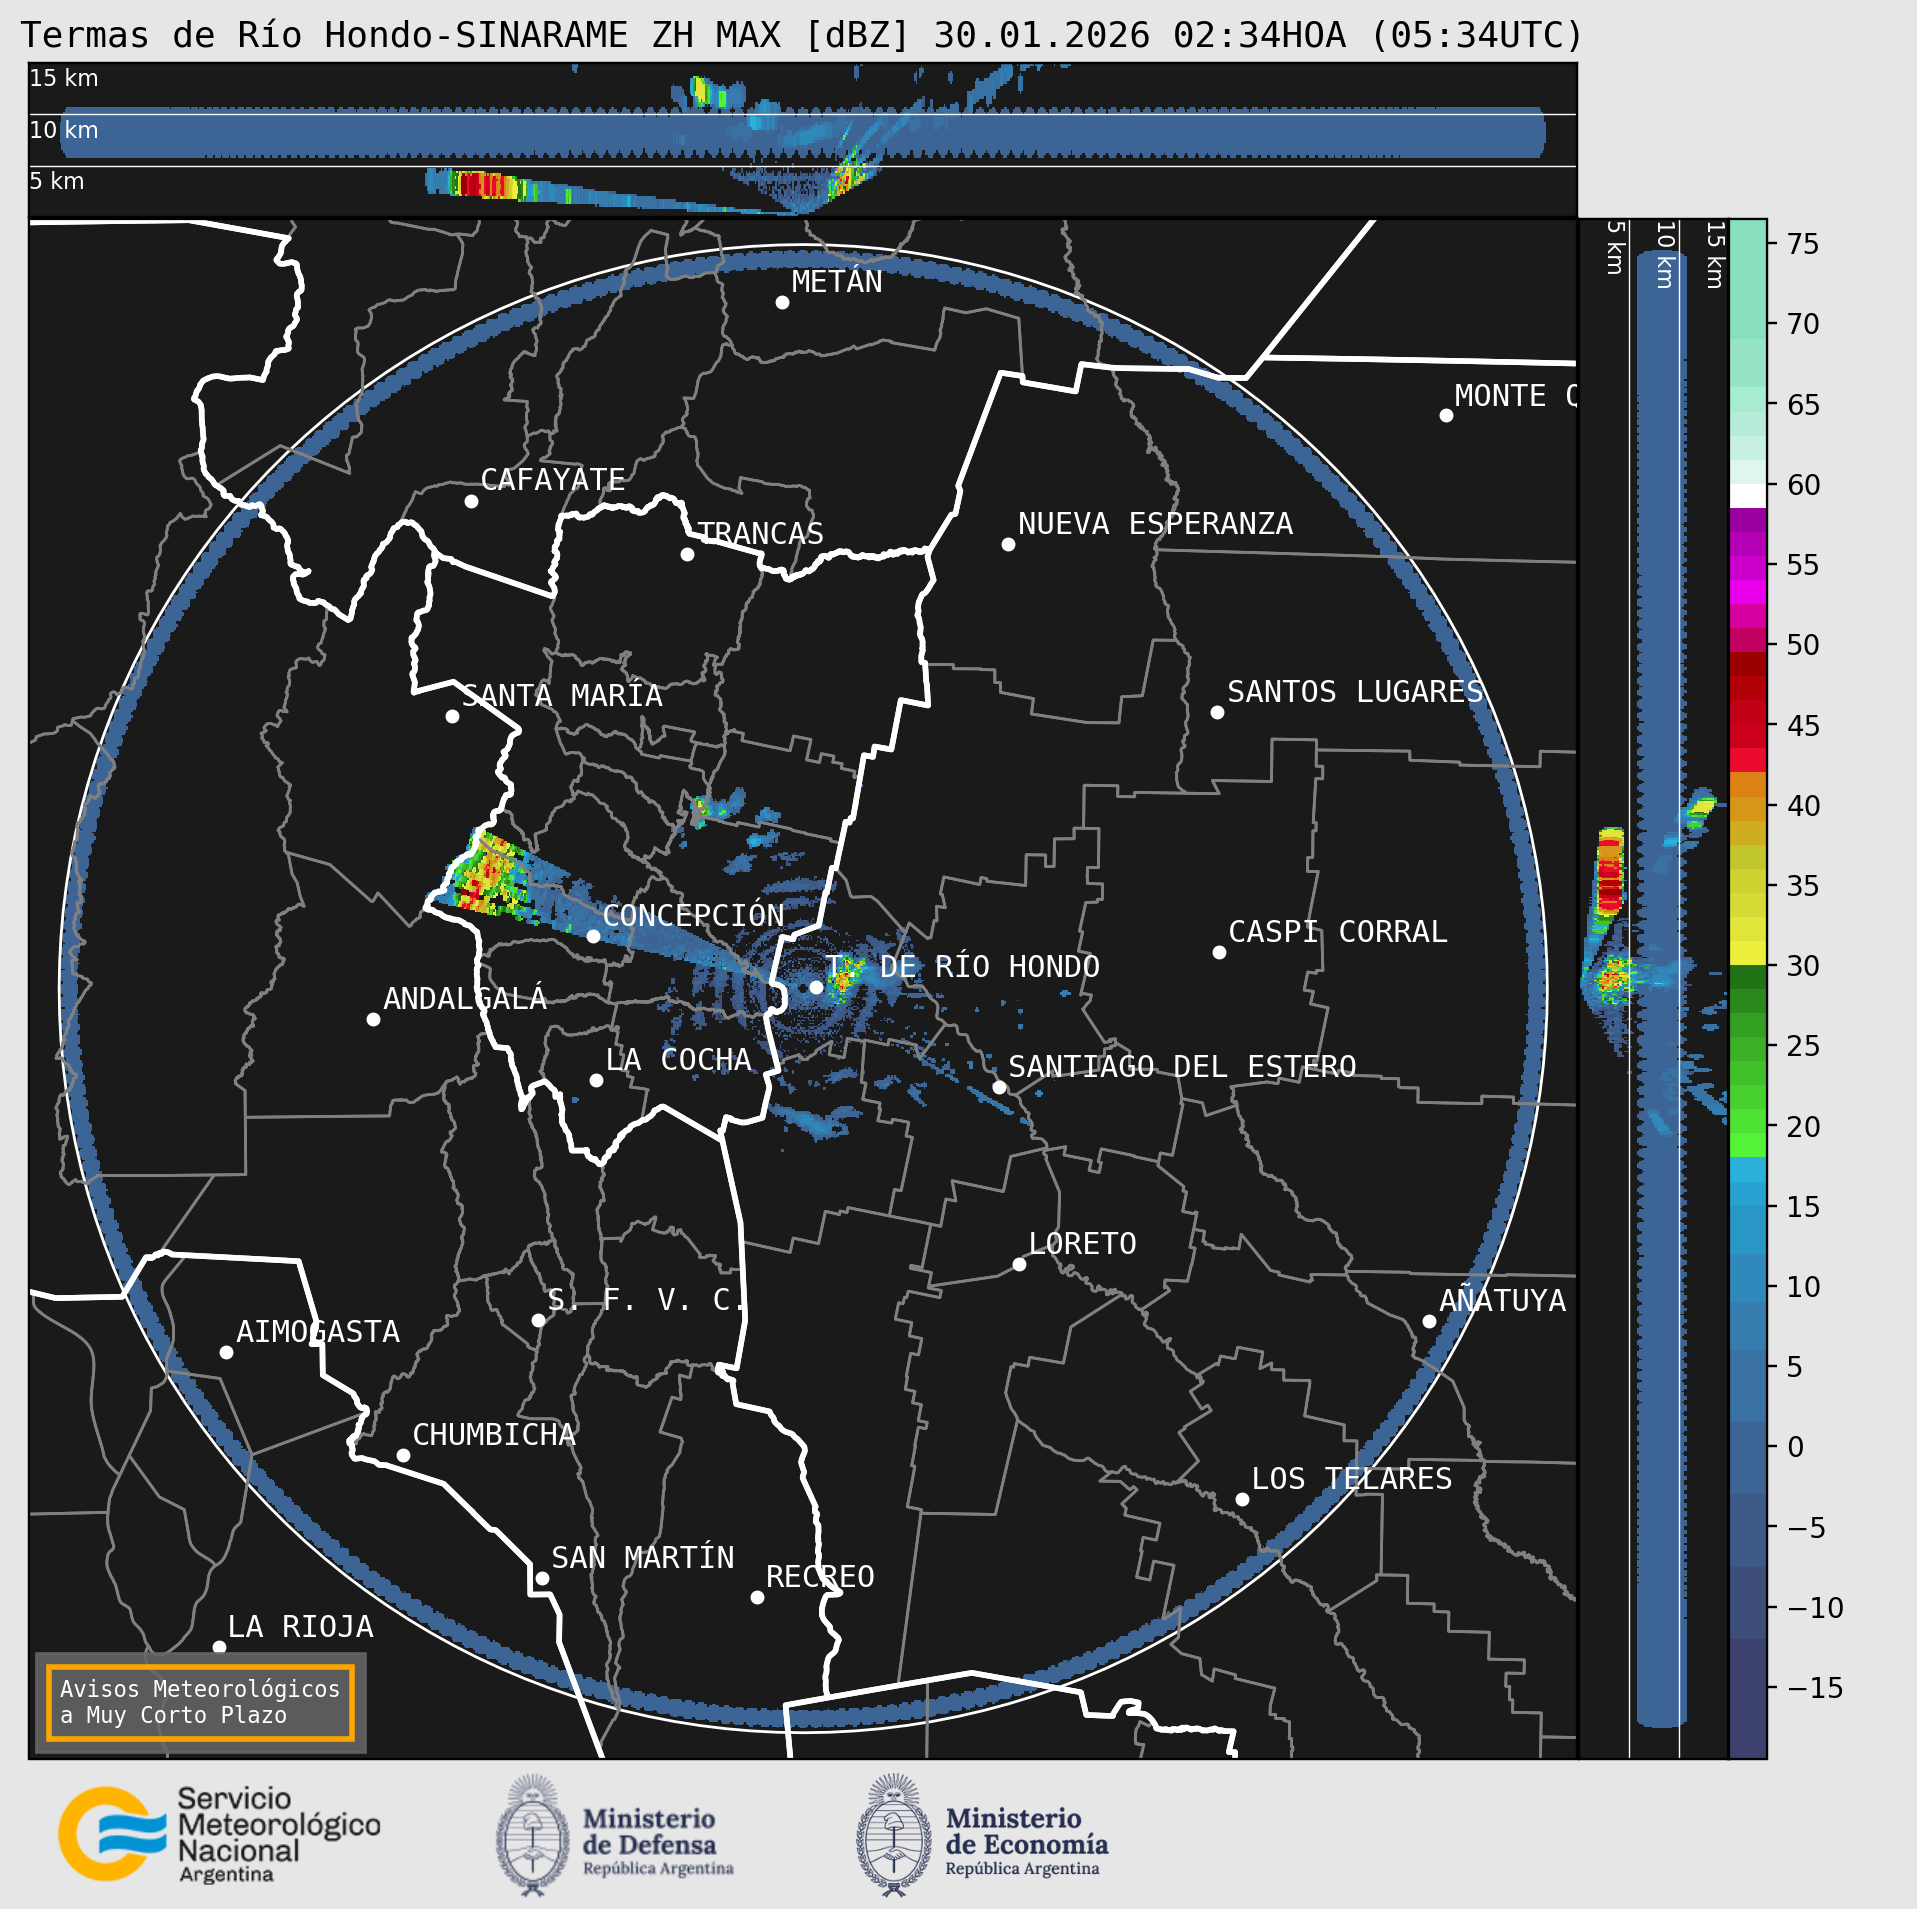Select the CAFAYATE city label
Viewport: 1917px width, 1909px height.
553,480
